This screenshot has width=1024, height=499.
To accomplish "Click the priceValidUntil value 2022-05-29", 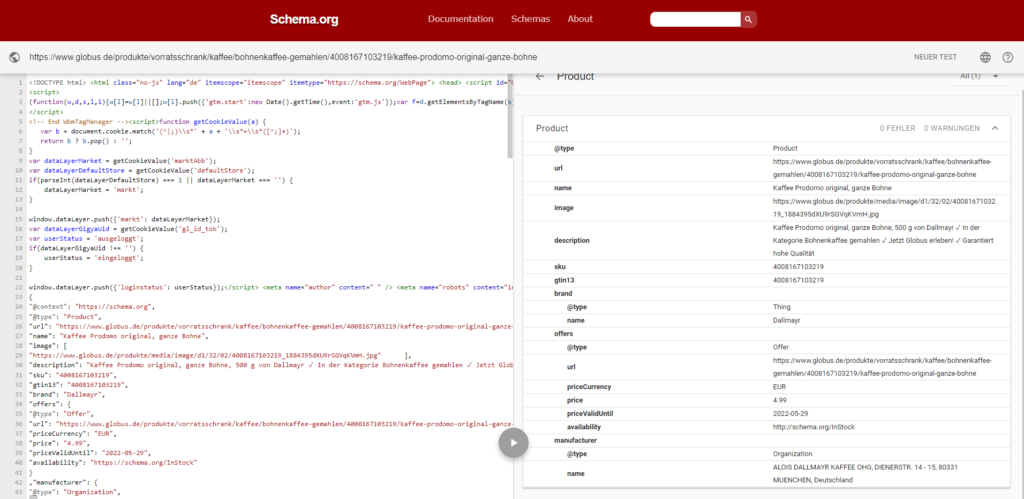I will 792,413.
